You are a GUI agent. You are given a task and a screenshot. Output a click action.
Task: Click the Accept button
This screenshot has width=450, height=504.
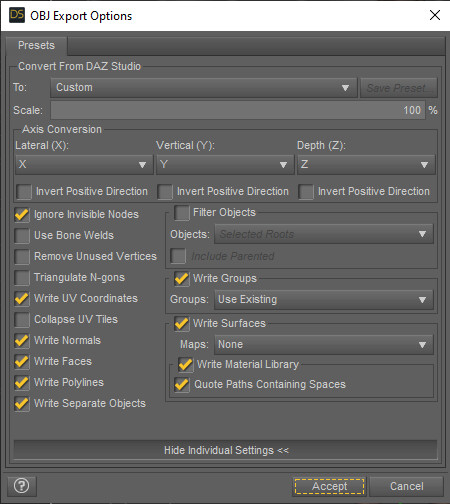tap(329, 486)
